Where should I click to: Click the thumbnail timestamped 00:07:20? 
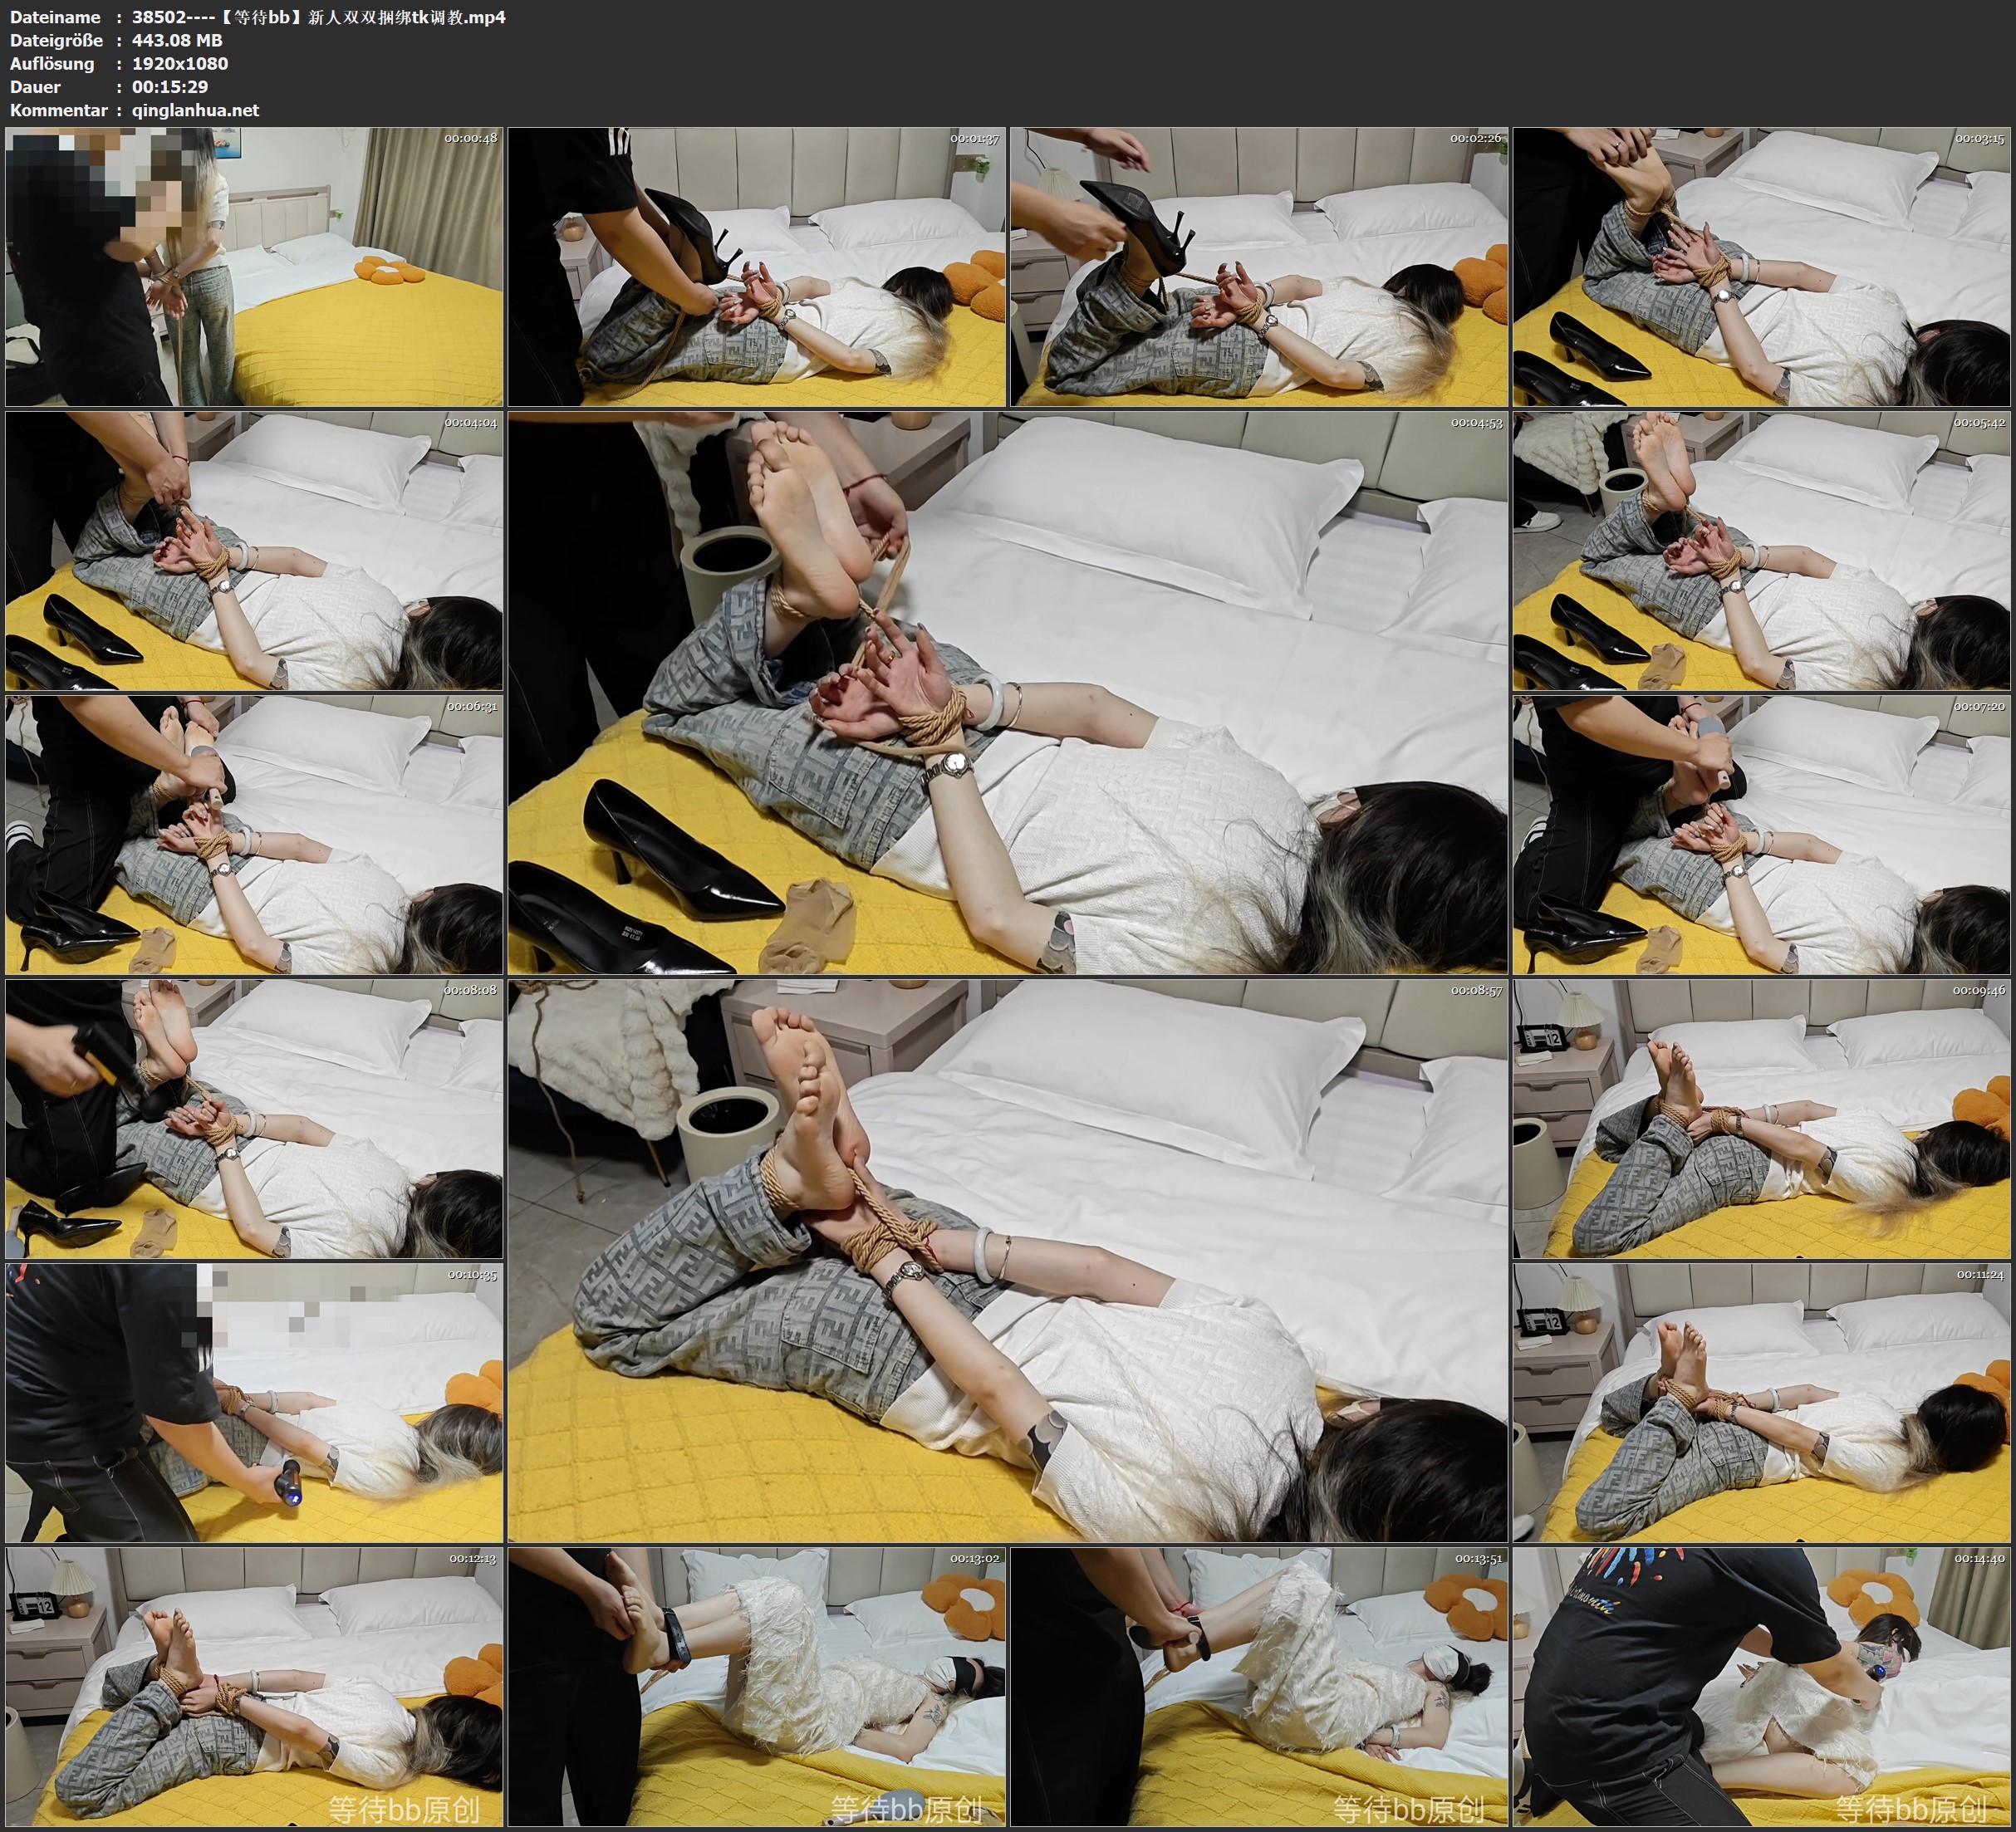pyautogui.click(x=1762, y=835)
